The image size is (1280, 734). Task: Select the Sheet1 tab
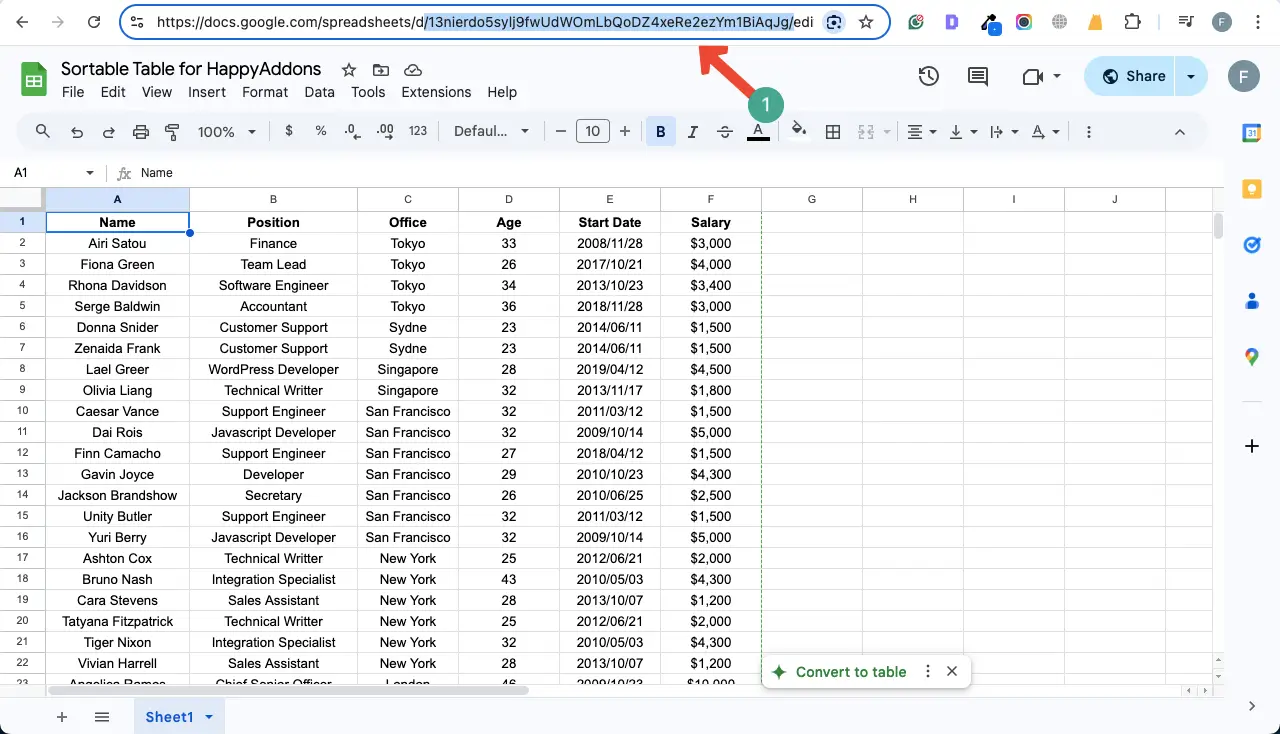[x=169, y=716]
